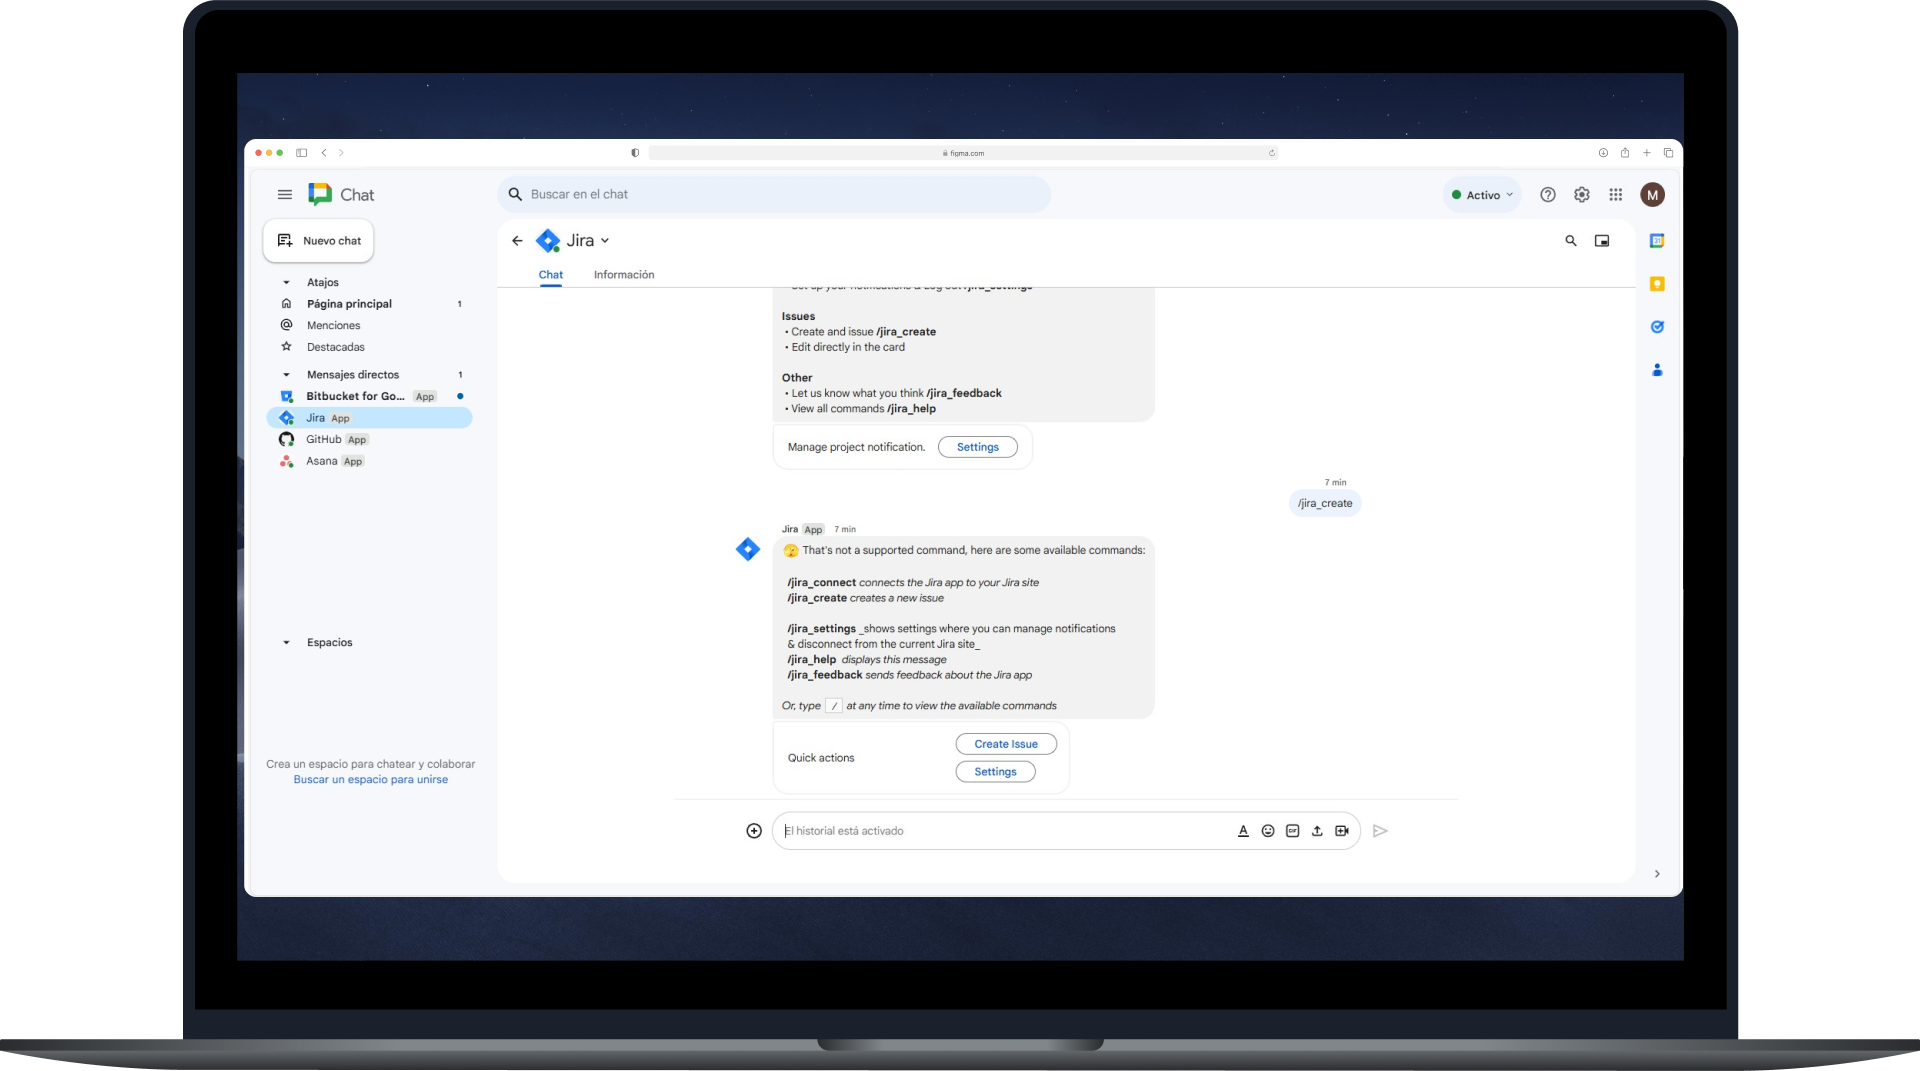Open the account avatar M
The width and height of the screenshot is (1920, 1071).
(1653, 195)
